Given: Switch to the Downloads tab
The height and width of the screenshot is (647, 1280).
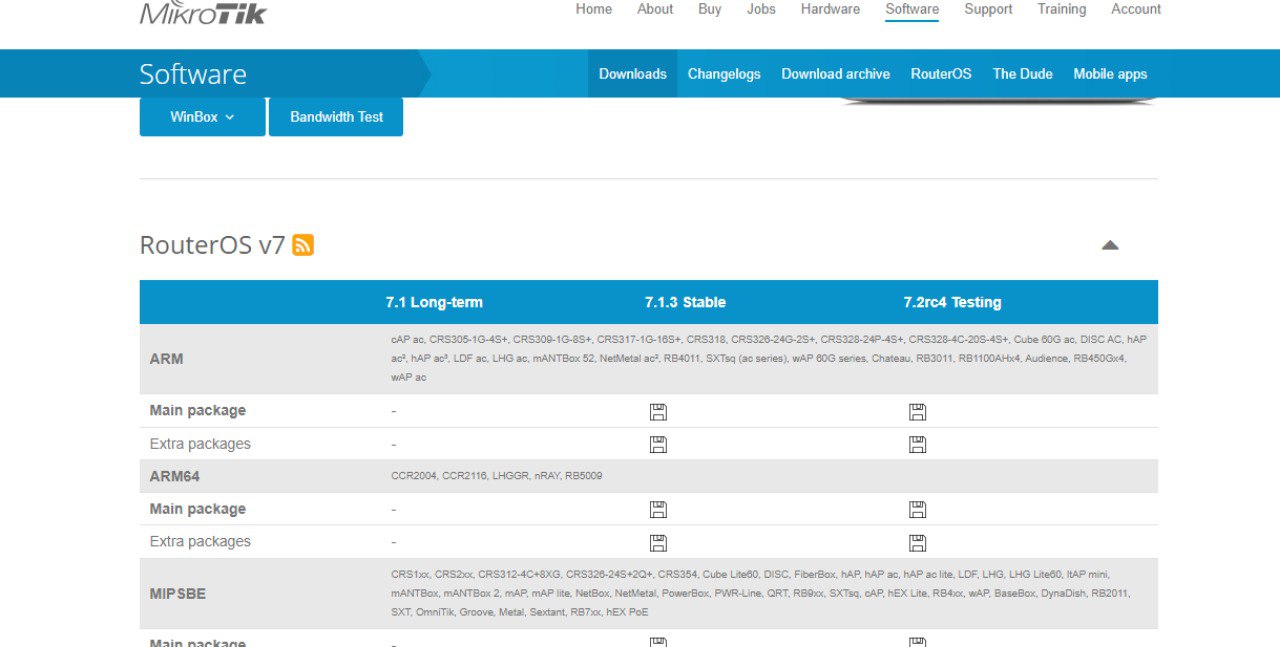Looking at the screenshot, I should click(x=633, y=74).
